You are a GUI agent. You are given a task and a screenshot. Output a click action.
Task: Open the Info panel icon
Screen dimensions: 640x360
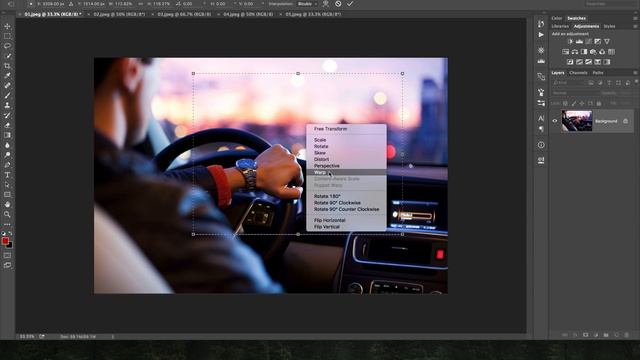click(541, 145)
